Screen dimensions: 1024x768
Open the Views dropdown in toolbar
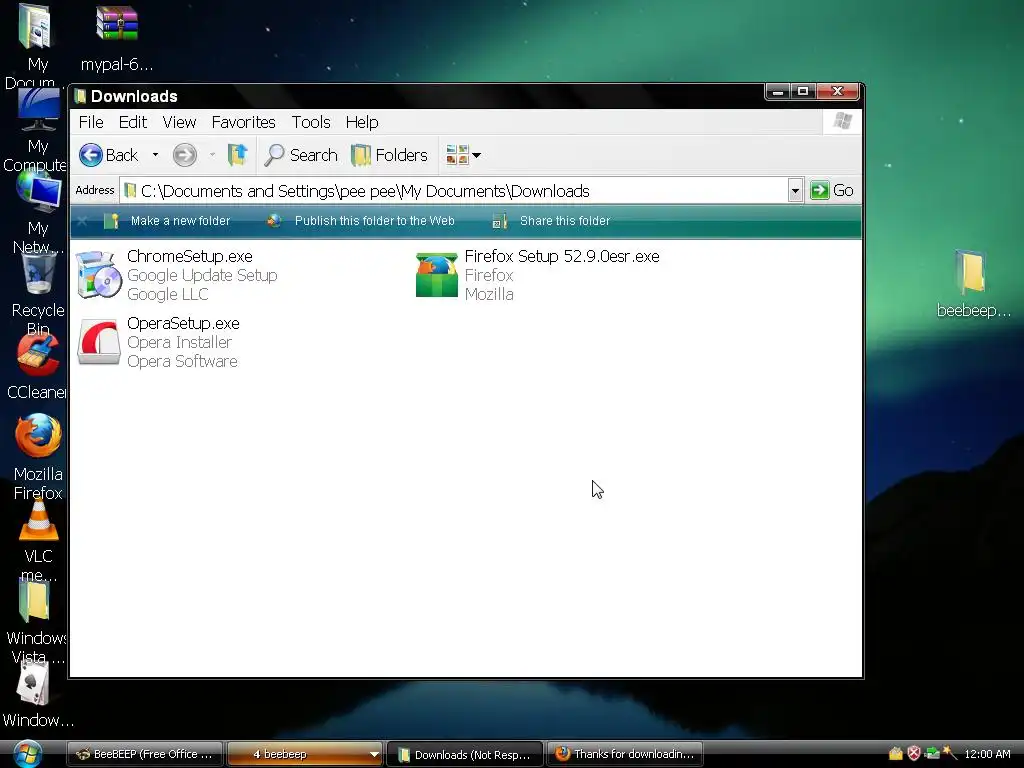tap(463, 155)
